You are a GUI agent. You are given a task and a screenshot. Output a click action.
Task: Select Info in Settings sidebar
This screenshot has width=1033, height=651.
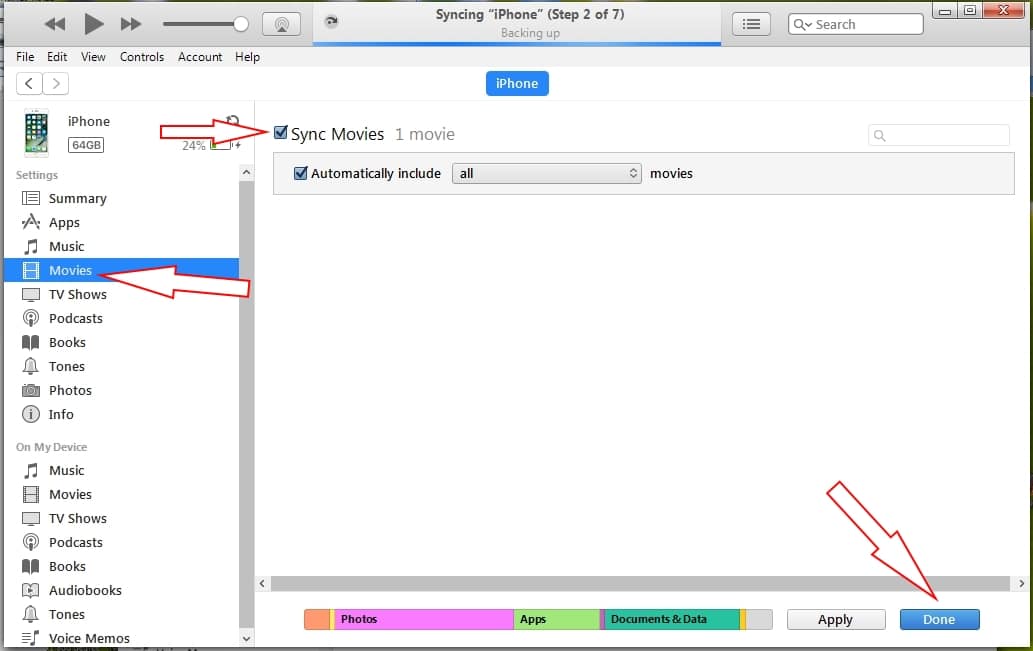[122, 414]
